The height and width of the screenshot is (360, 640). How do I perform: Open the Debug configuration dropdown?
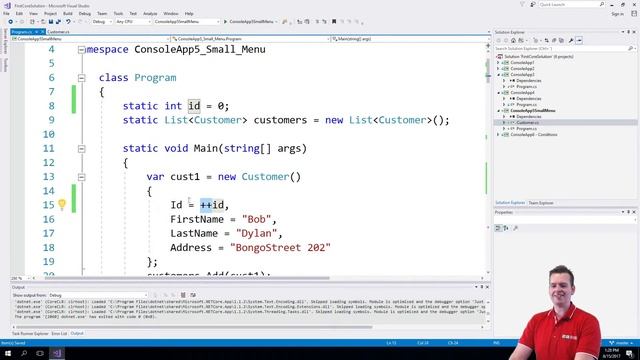pyautogui.click(x=102, y=22)
